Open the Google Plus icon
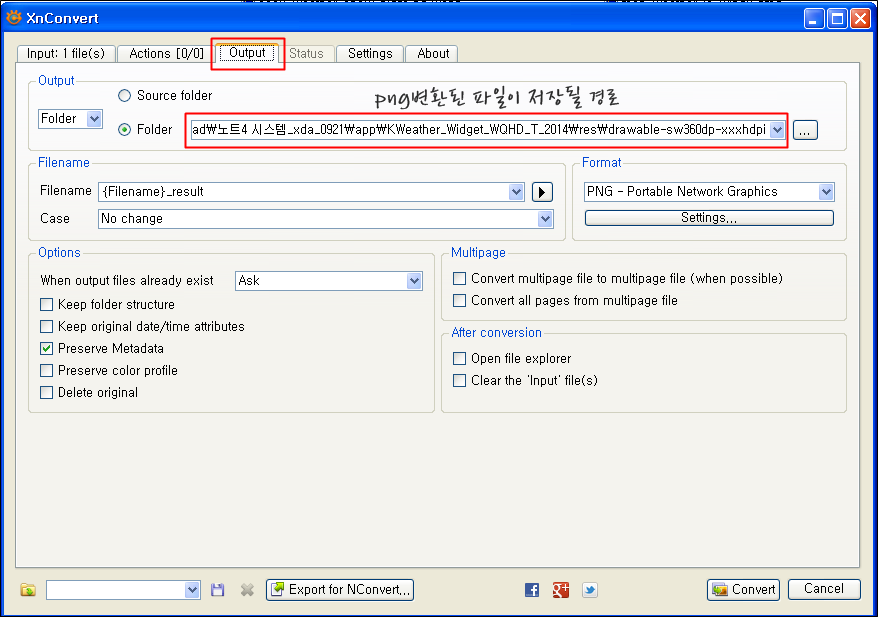The width and height of the screenshot is (878, 617). tap(561, 590)
